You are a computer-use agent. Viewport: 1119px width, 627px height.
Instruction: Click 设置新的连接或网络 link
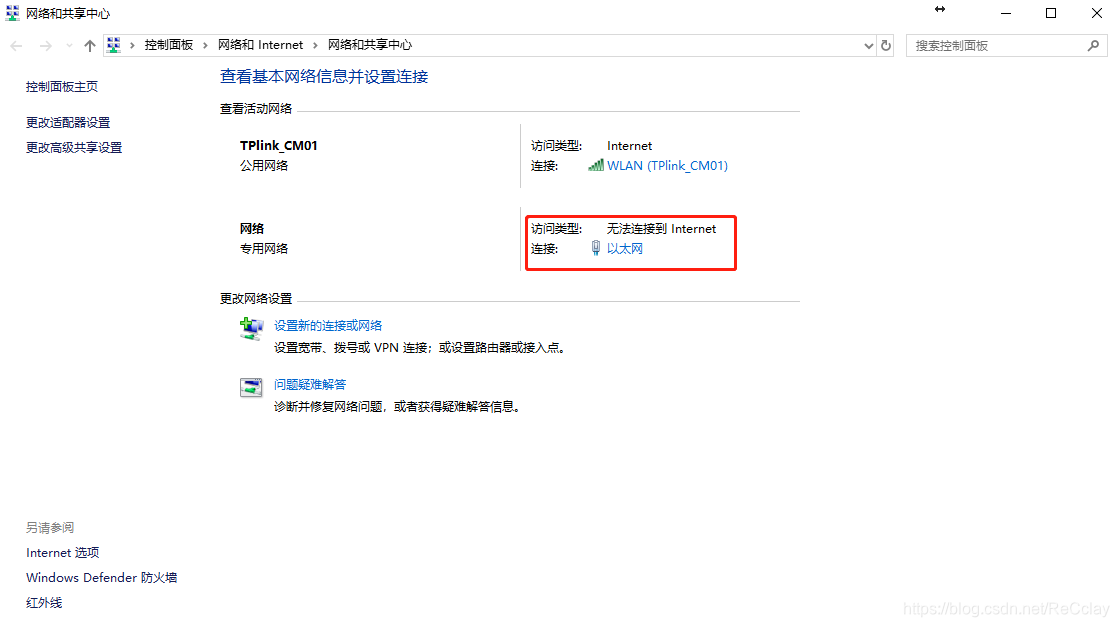(x=328, y=325)
